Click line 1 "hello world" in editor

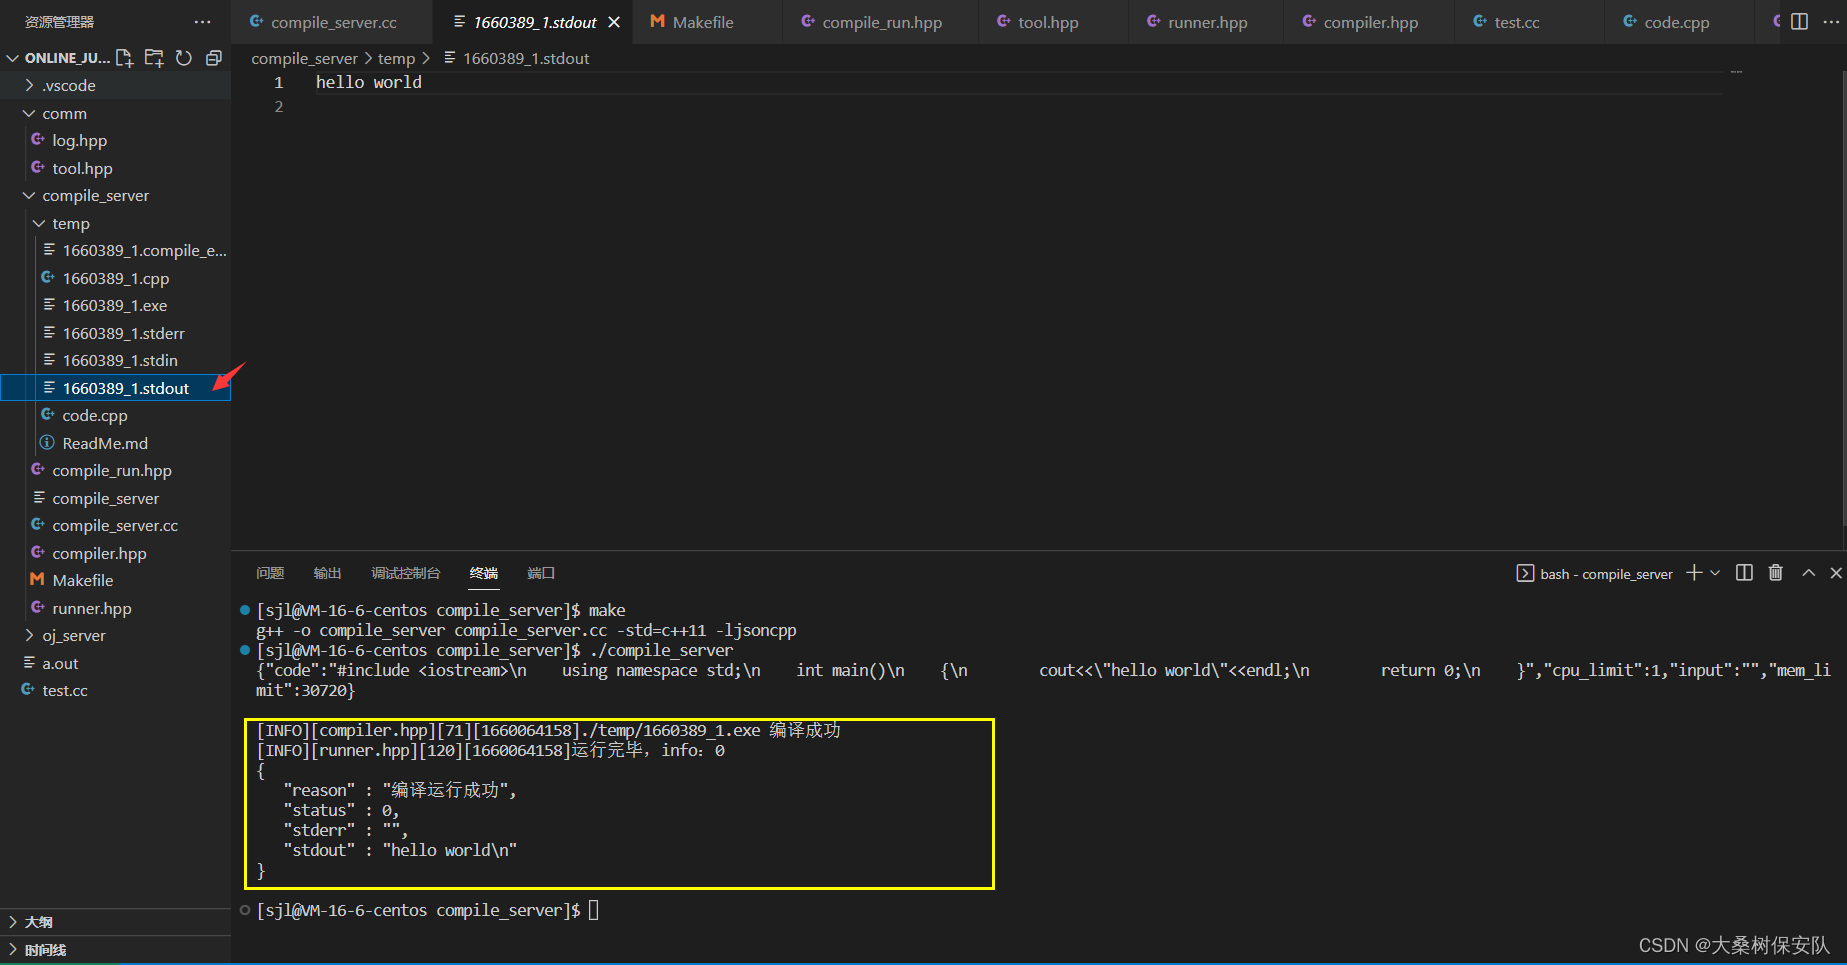[x=369, y=83]
